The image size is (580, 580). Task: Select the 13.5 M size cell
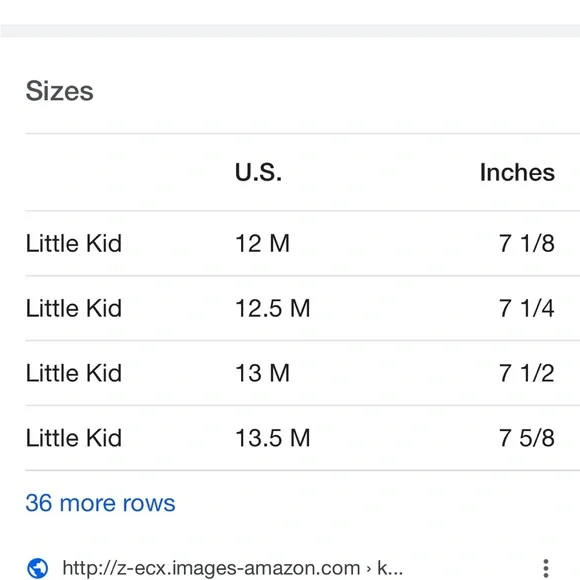273,438
